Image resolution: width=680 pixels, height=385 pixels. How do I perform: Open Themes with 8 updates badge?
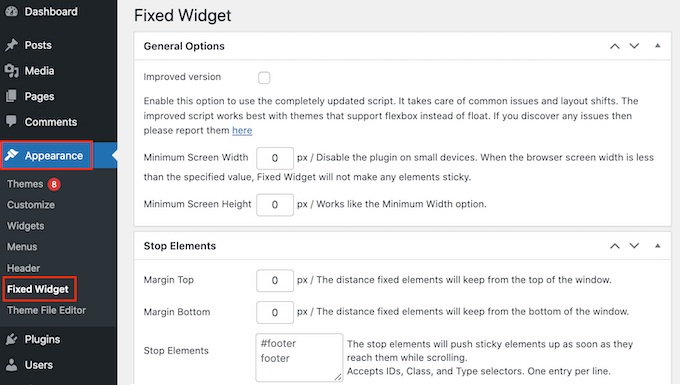tap(33, 184)
